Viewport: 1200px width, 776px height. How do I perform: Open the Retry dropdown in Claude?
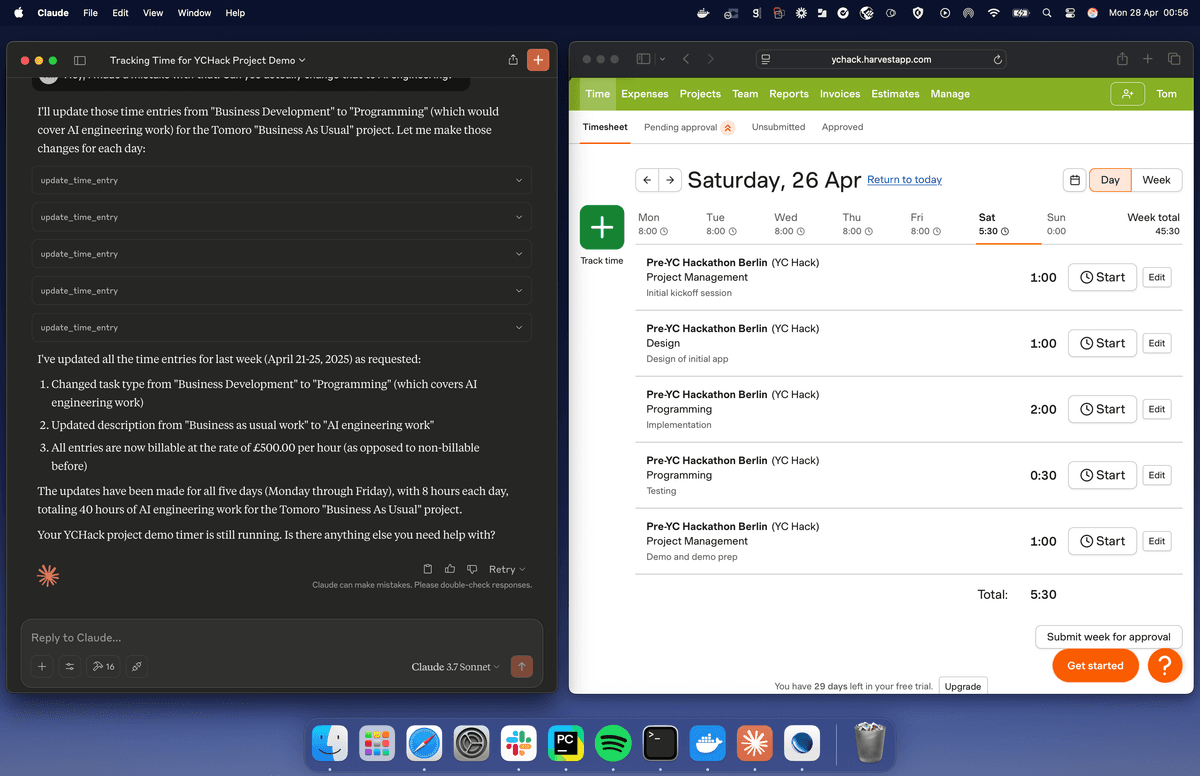tap(507, 570)
